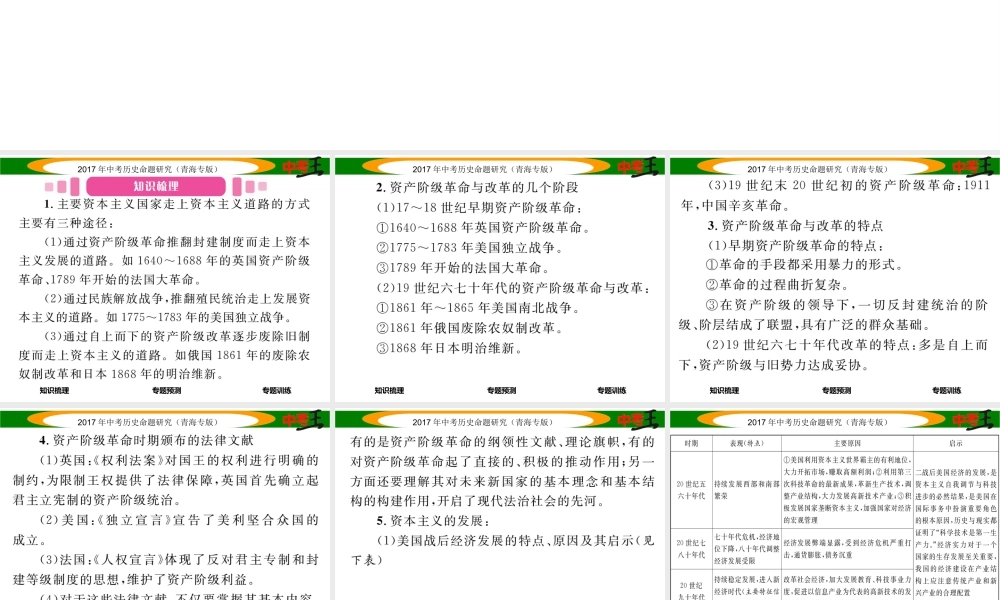Click the '时期' table header cell
Image resolution: width=1000 pixels, height=600 pixels.
tap(691, 443)
